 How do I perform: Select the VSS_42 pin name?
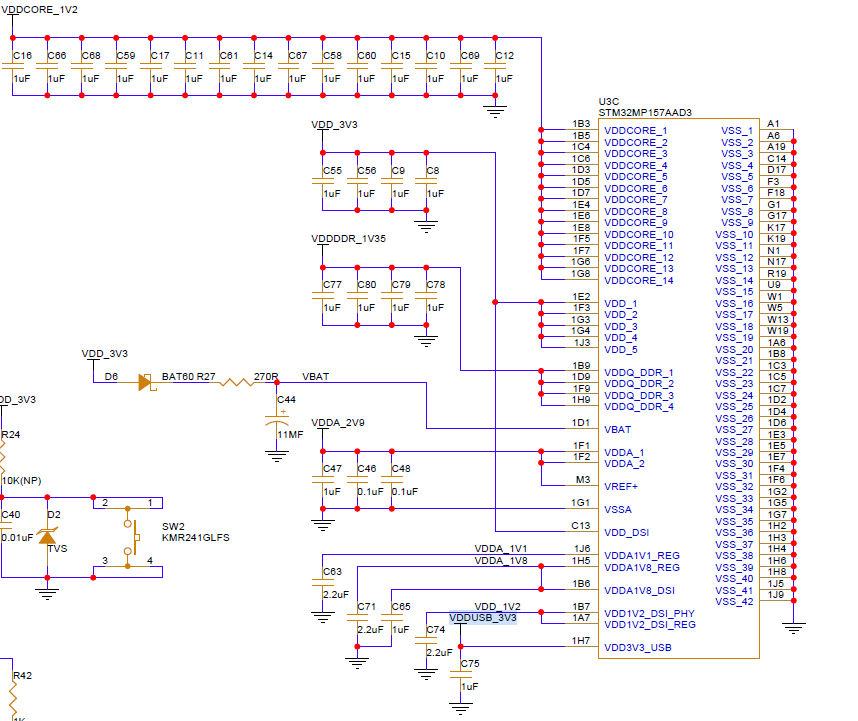pos(734,601)
